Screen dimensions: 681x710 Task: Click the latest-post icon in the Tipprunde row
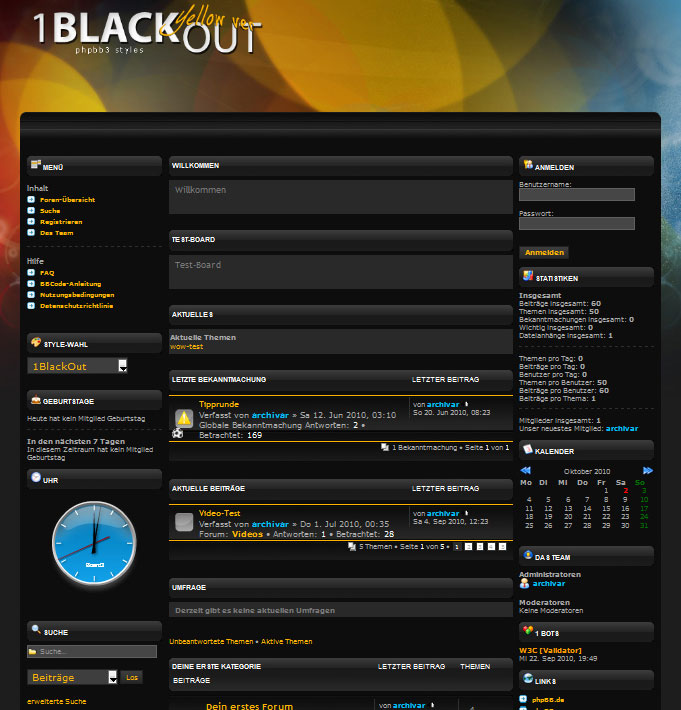466,403
